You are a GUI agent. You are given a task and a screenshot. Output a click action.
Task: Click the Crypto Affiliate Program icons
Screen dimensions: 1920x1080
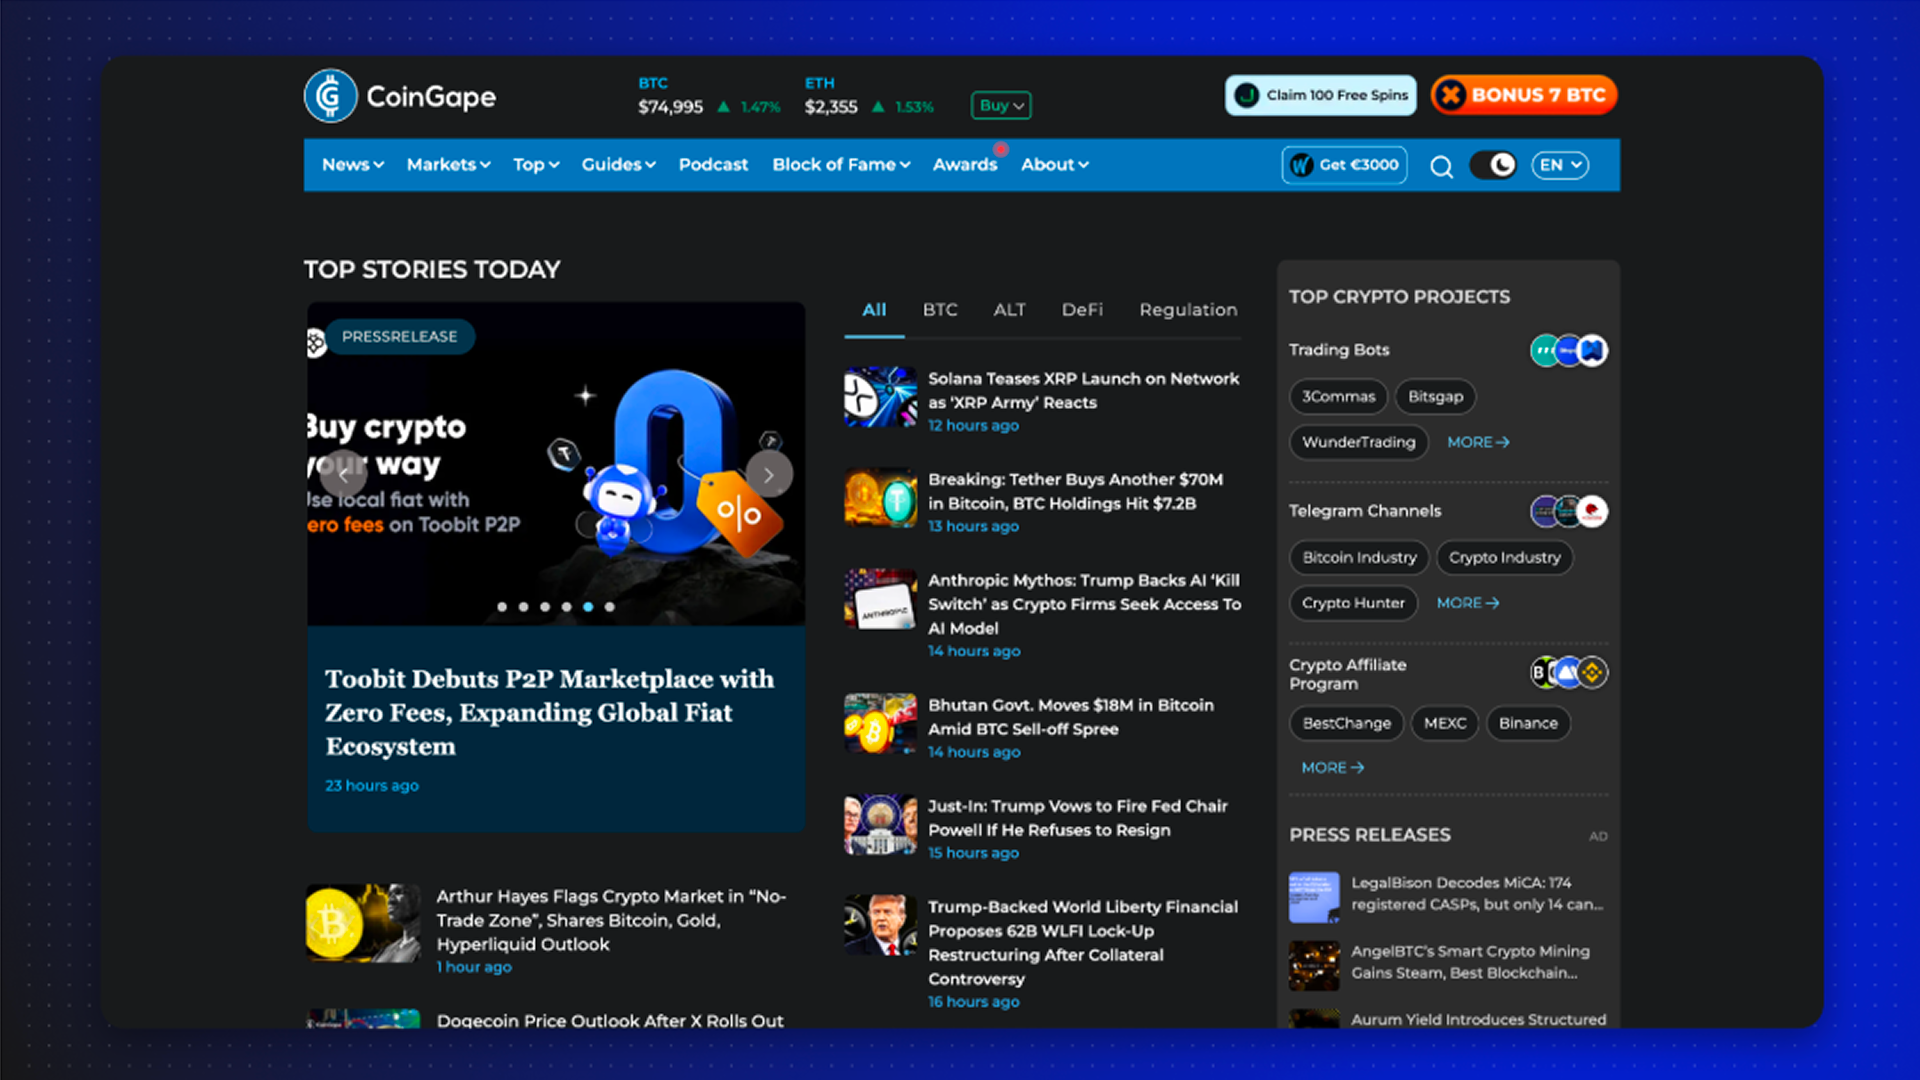coord(1568,673)
